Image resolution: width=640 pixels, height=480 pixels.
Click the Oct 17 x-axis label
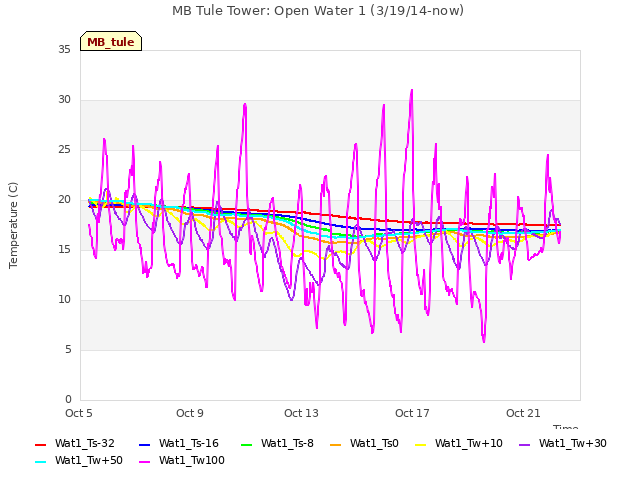(x=412, y=413)
